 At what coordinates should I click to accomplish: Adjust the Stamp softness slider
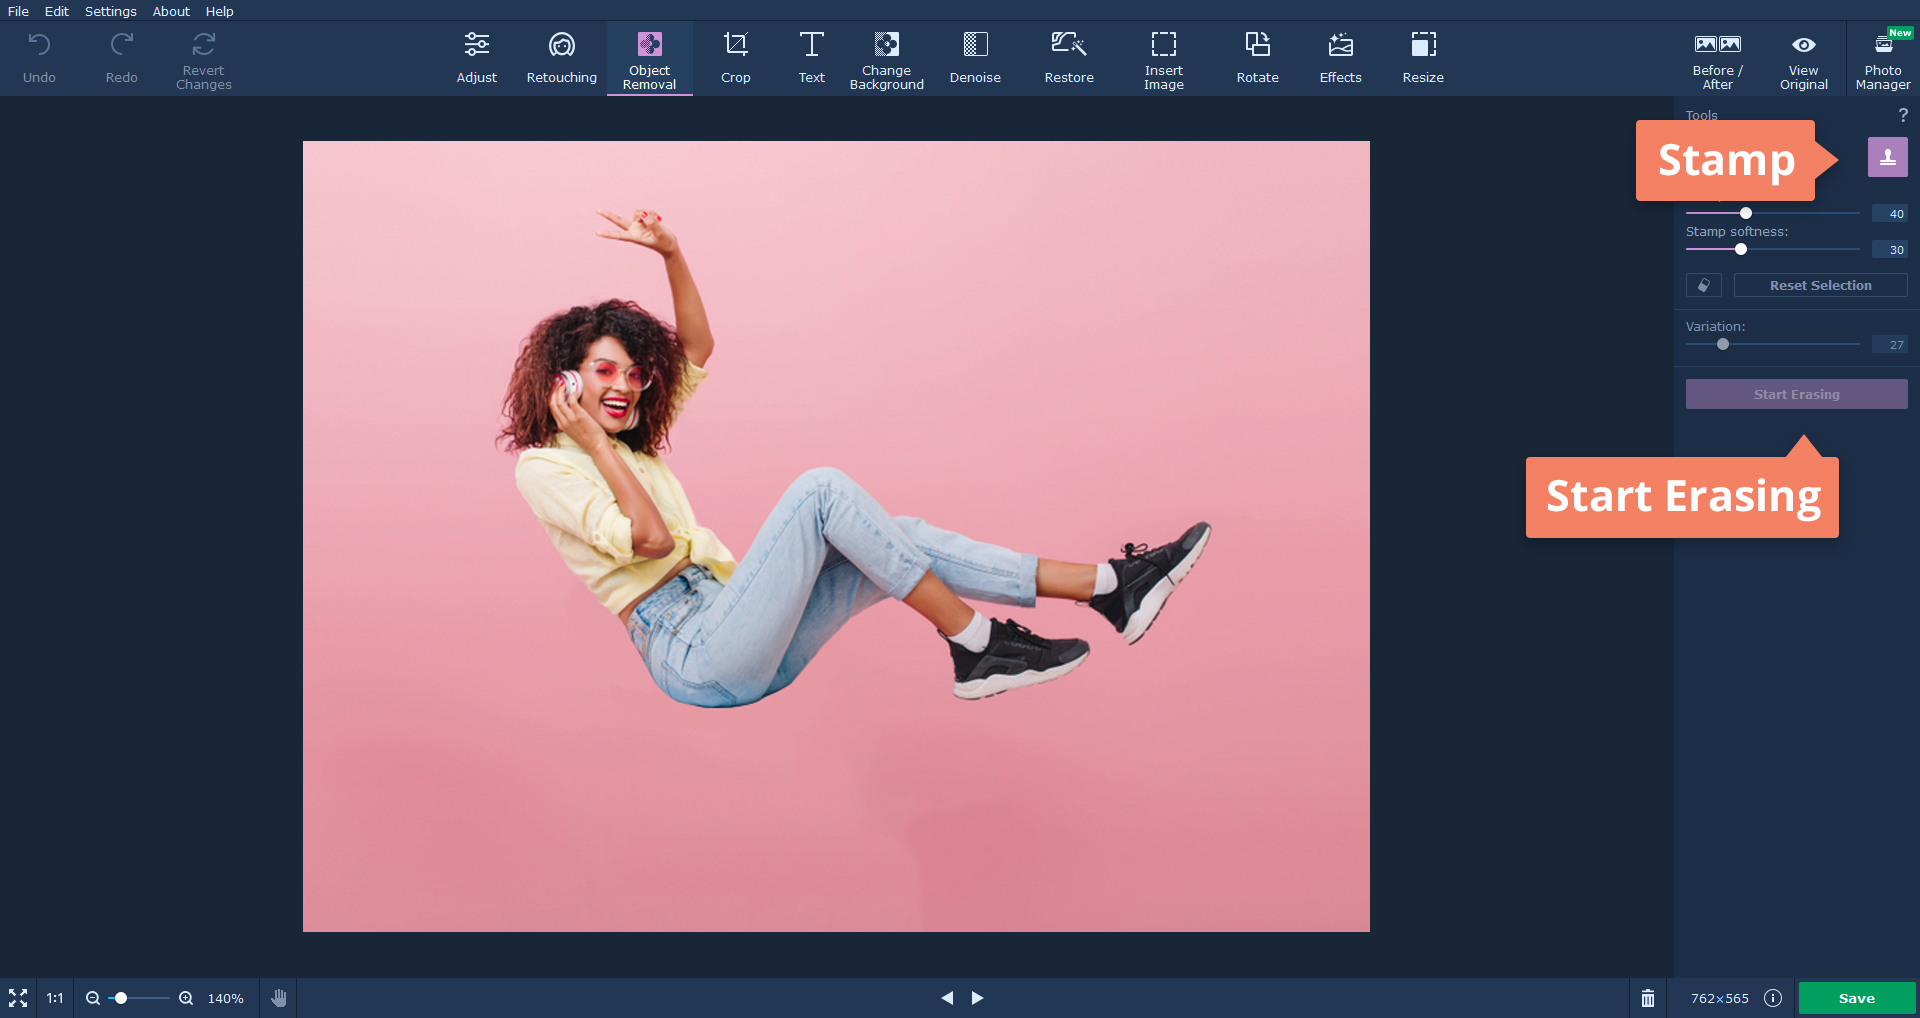tap(1741, 249)
